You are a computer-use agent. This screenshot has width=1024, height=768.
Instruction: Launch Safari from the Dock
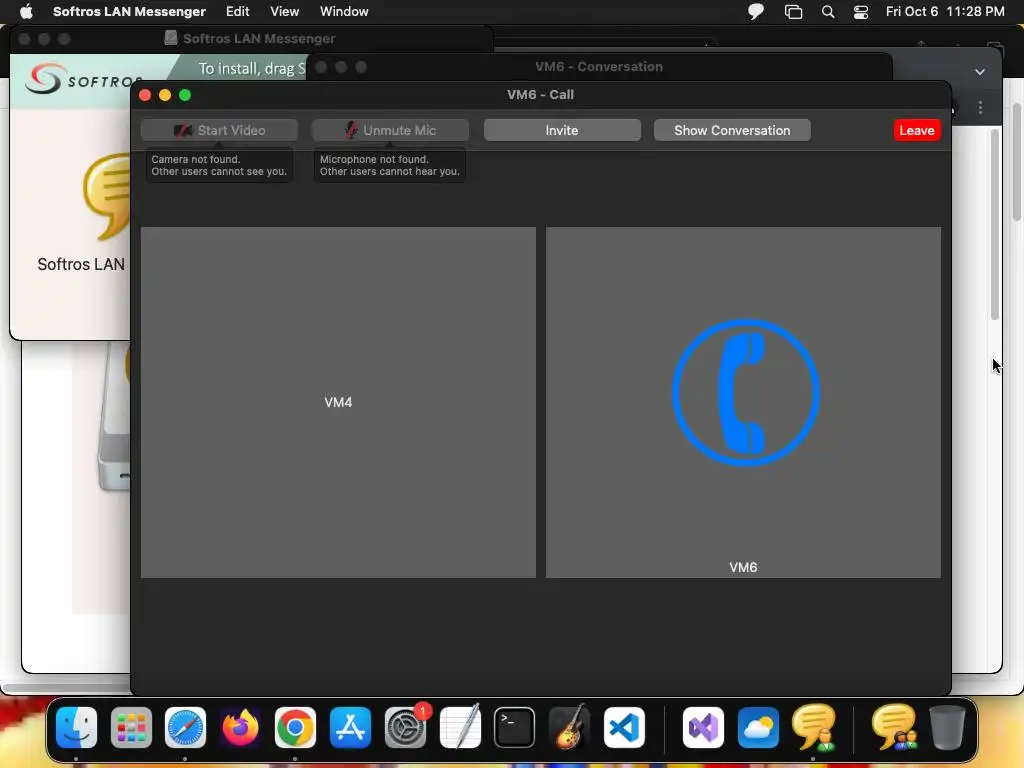click(185, 727)
